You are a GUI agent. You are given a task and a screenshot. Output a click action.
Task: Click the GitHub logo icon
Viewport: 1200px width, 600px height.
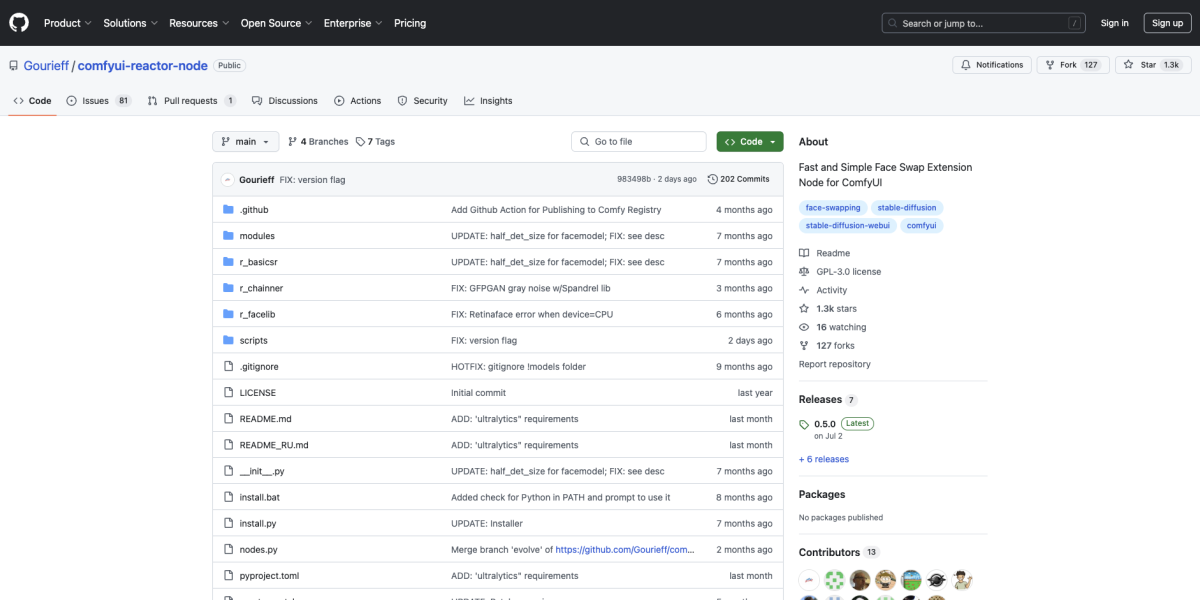[20, 23]
